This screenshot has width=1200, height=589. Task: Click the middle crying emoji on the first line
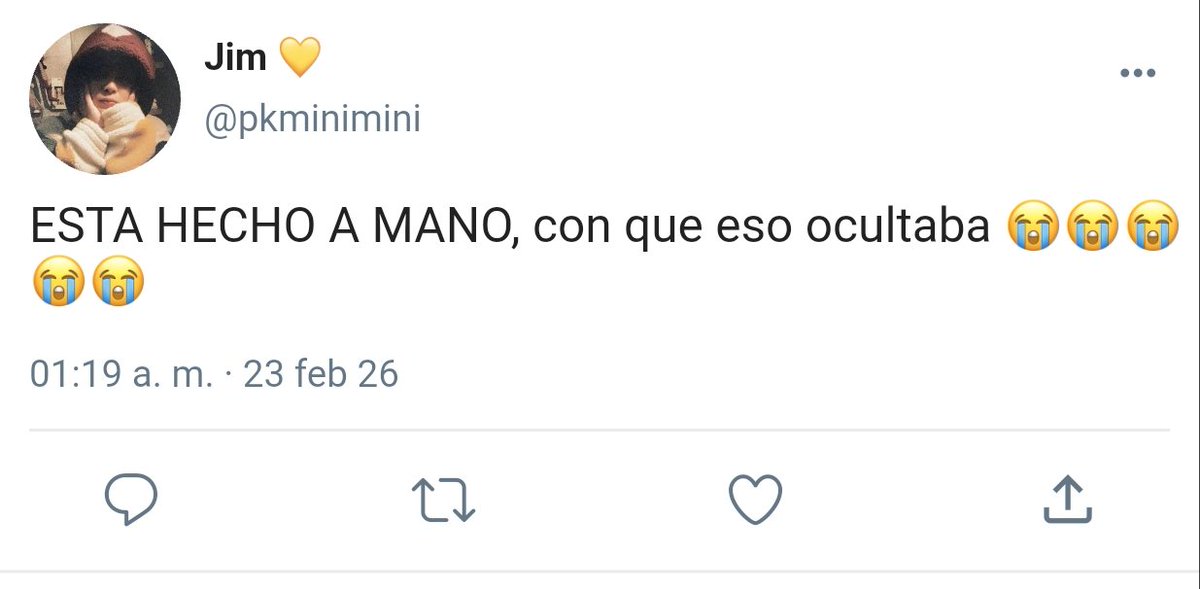pyautogui.click(x=1092, y=229)
